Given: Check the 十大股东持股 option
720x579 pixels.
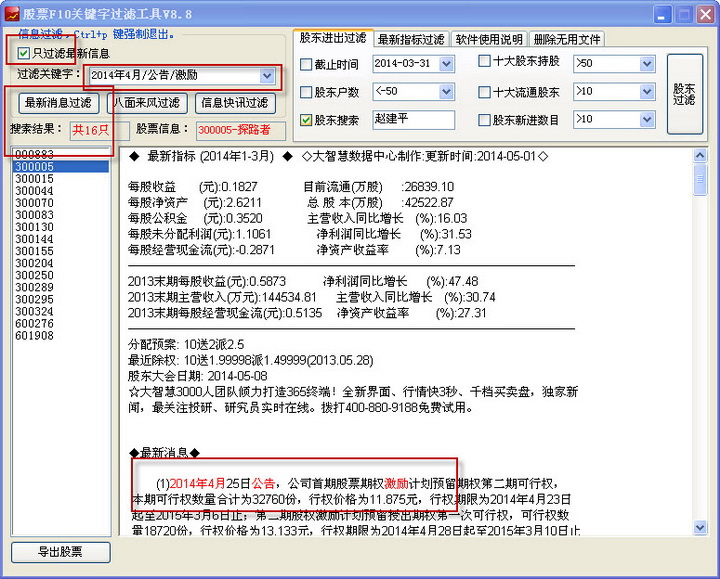Looking at the screenshot, I should [x=485, y=62].
